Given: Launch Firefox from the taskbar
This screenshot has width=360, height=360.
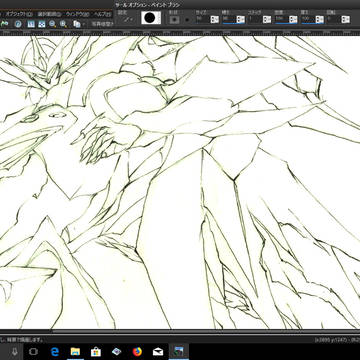Looking at the screenshot, I should 137,351.
